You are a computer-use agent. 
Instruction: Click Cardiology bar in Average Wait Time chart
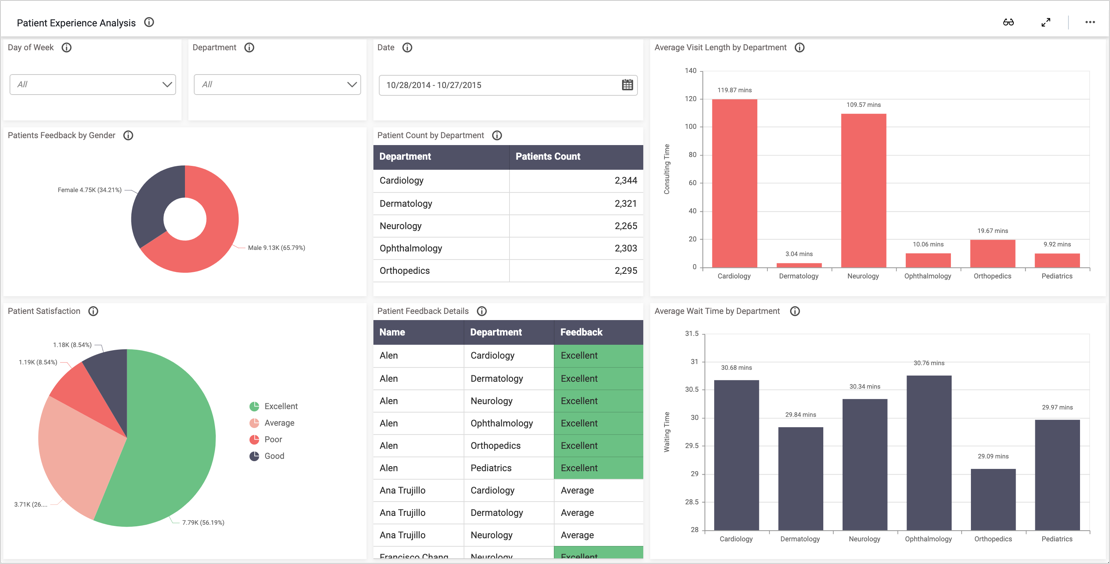click(x=736, y=455)
